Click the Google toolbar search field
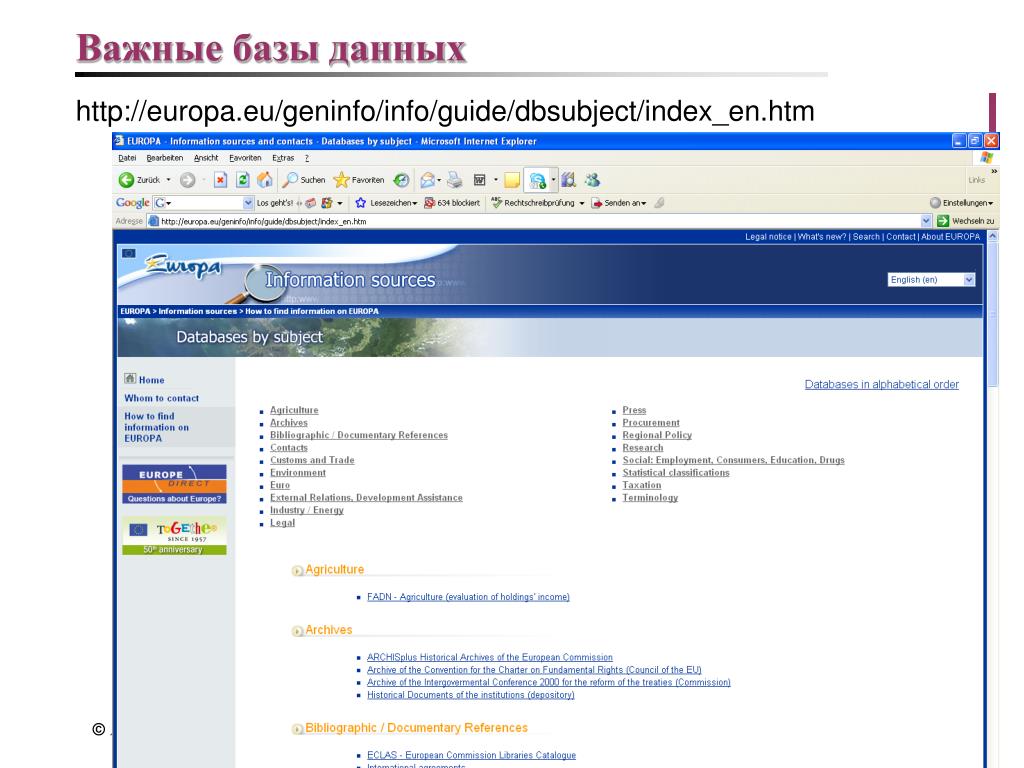The height and width of the screenshot is (768, 1024). (x=203, y=203)
